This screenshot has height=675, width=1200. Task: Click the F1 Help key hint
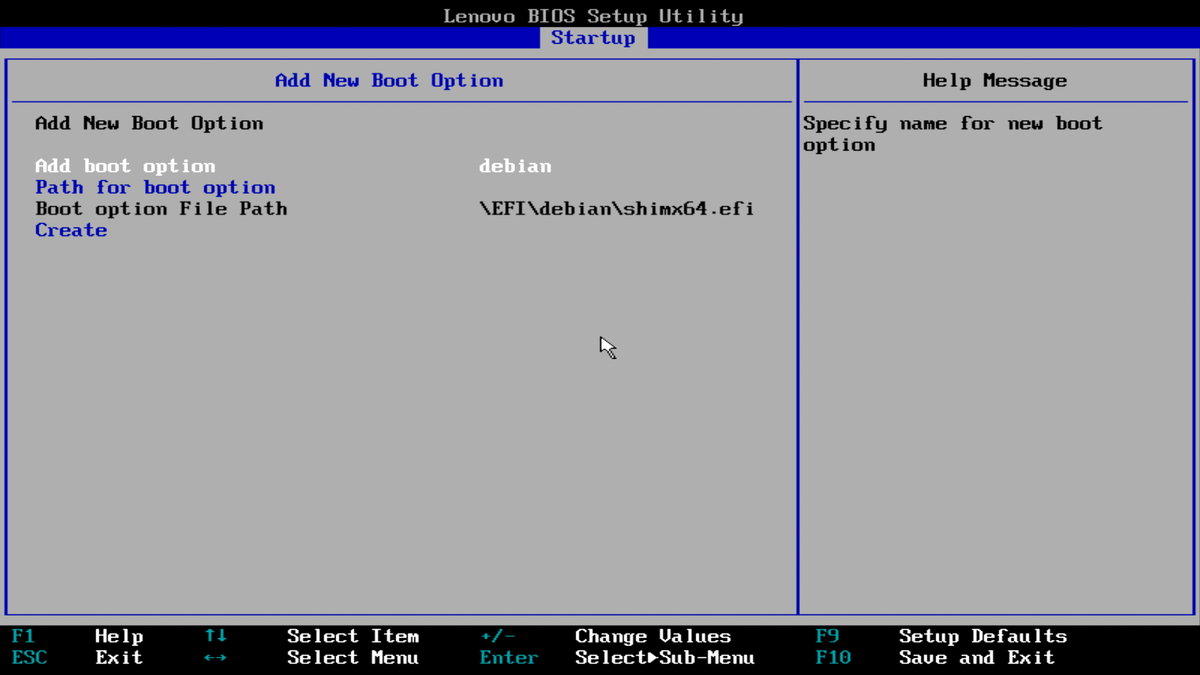pyautogui.click(x=78, y=636)
